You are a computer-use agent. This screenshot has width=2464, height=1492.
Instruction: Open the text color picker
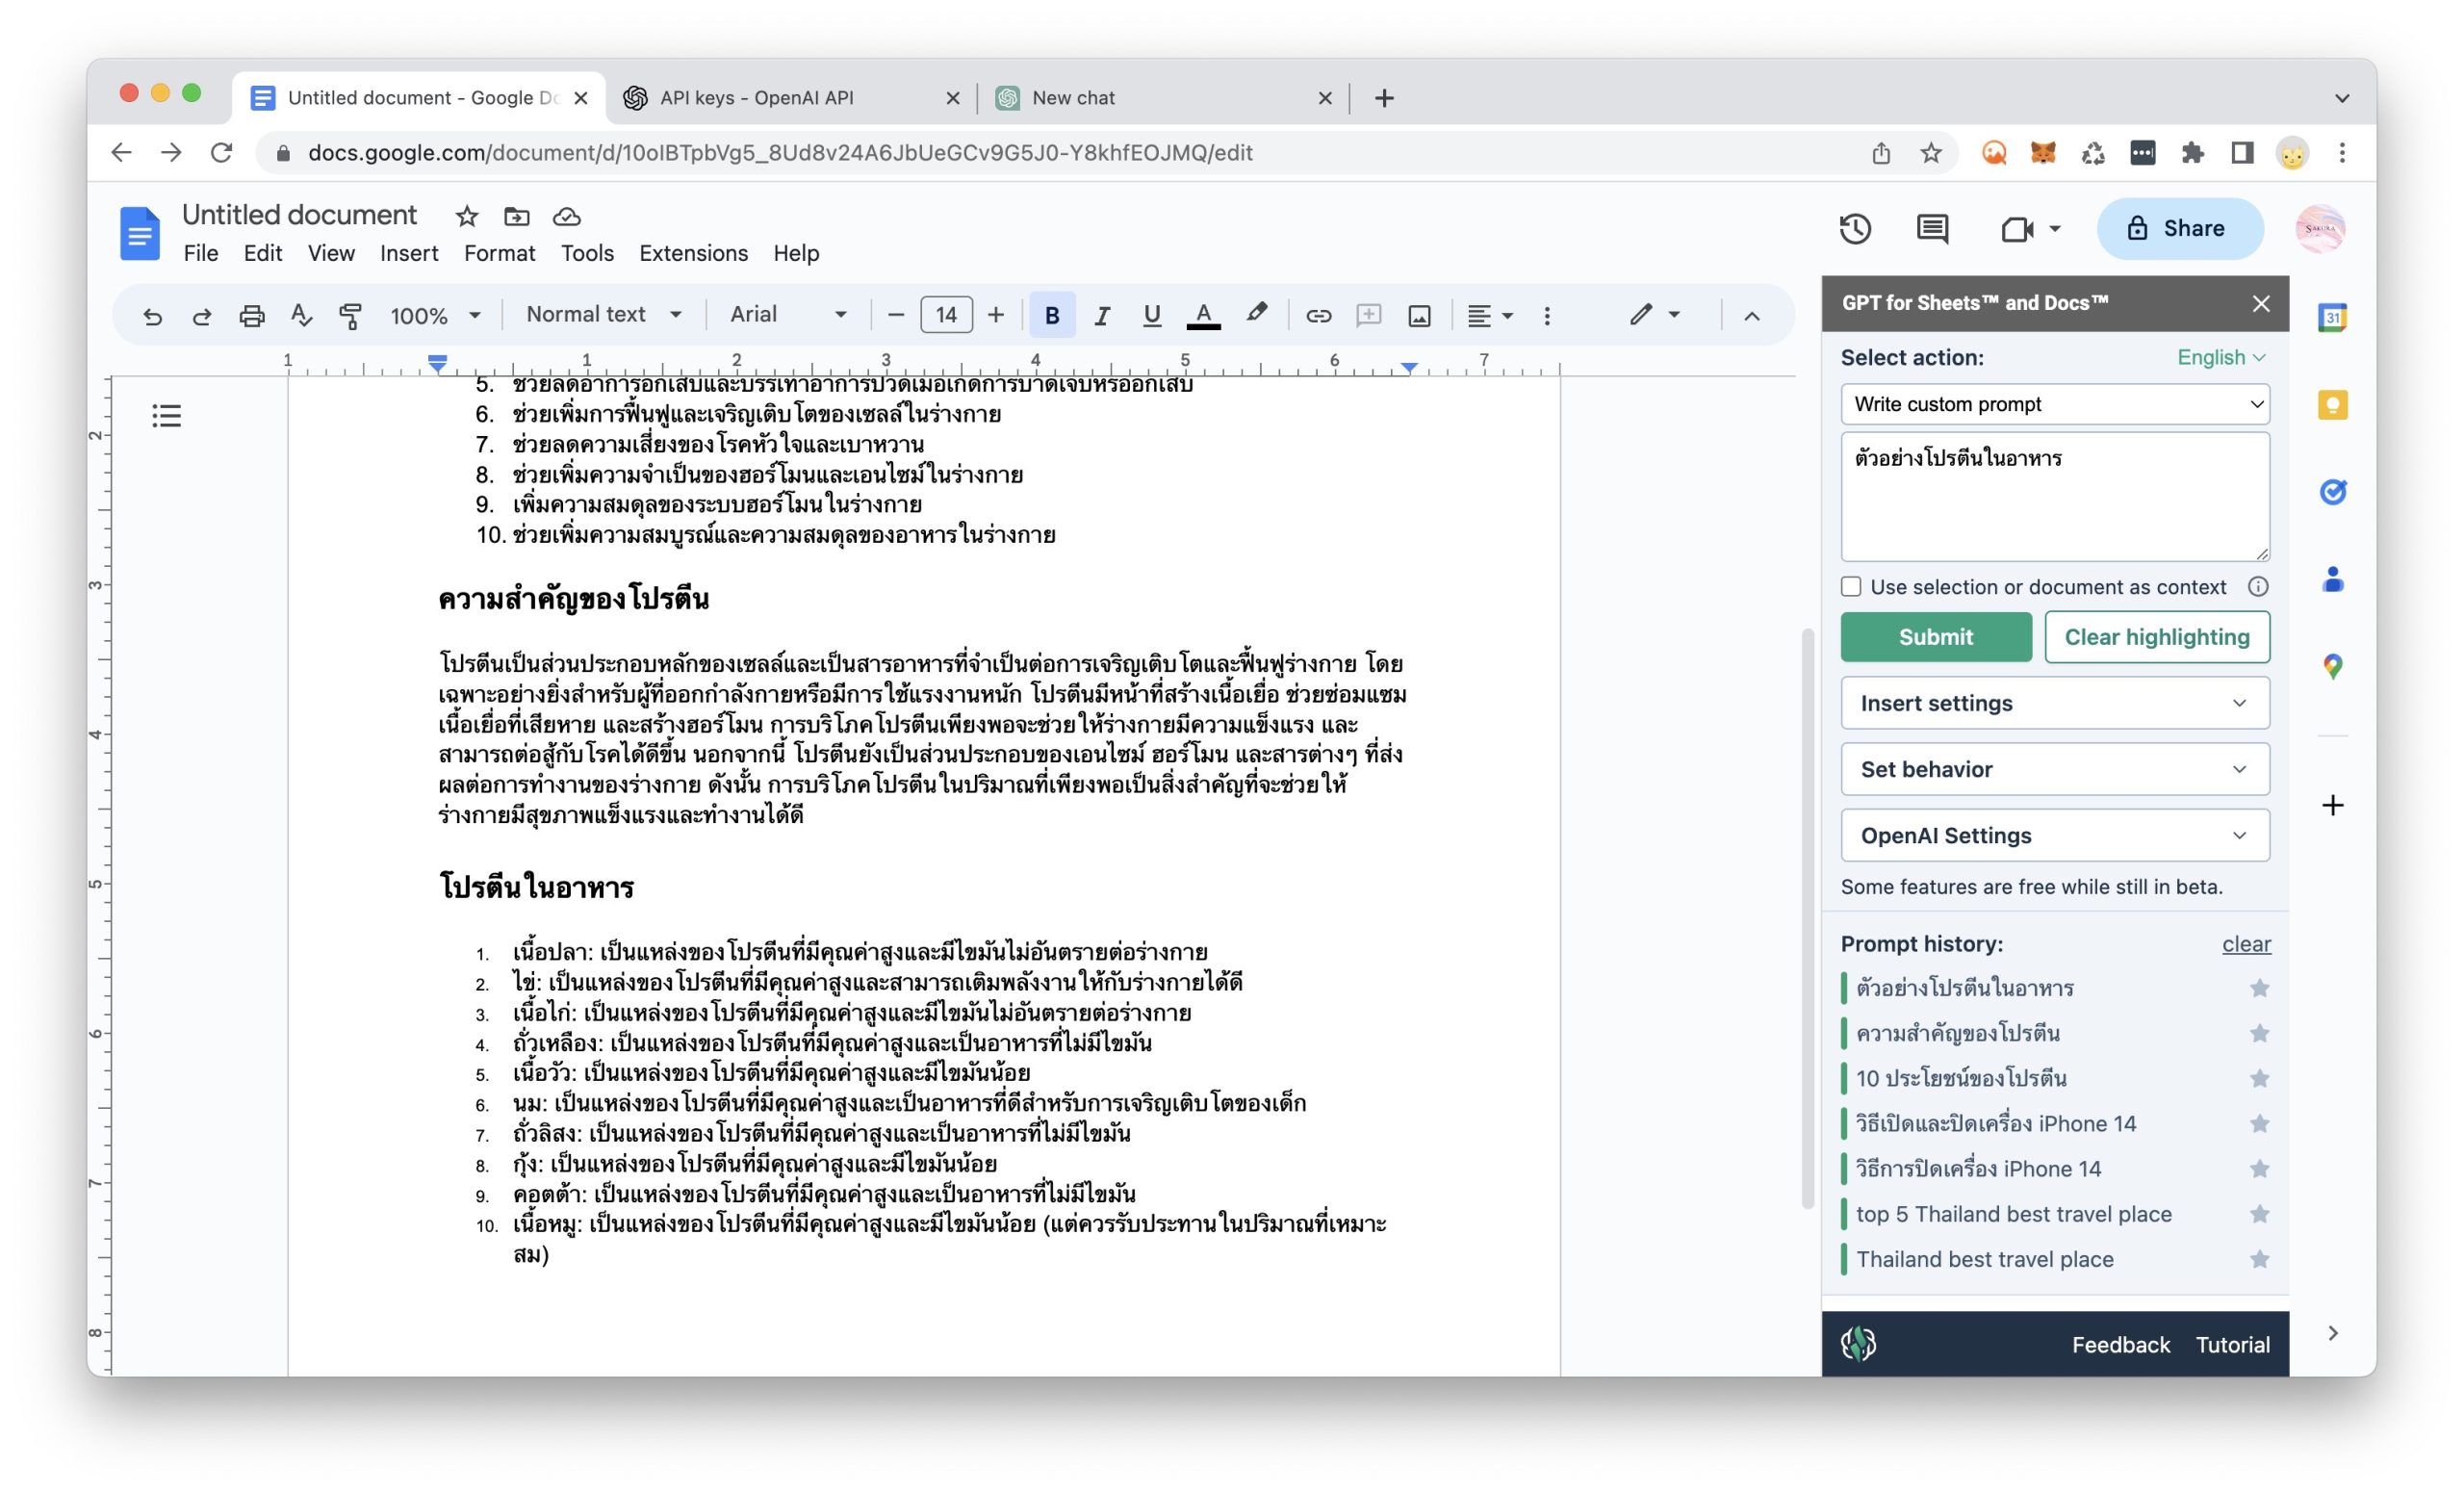[1203, 316]
